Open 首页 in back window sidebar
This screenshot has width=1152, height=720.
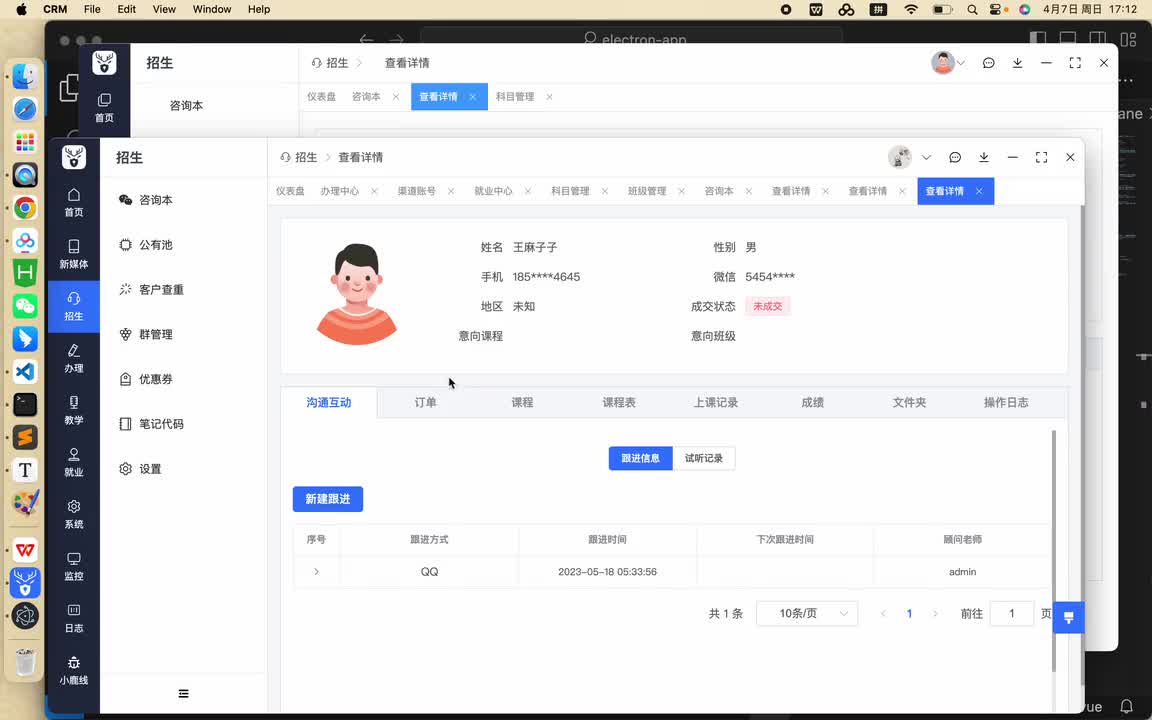pyautogui.click(x=104, y=107)
